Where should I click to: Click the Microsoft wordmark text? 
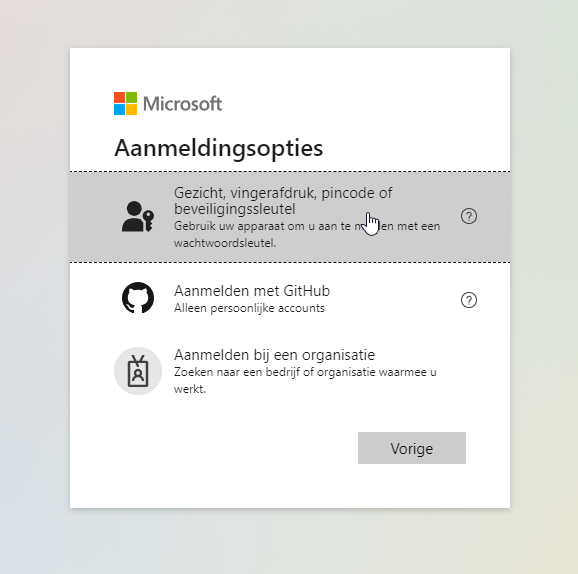(x=182, y=104)
